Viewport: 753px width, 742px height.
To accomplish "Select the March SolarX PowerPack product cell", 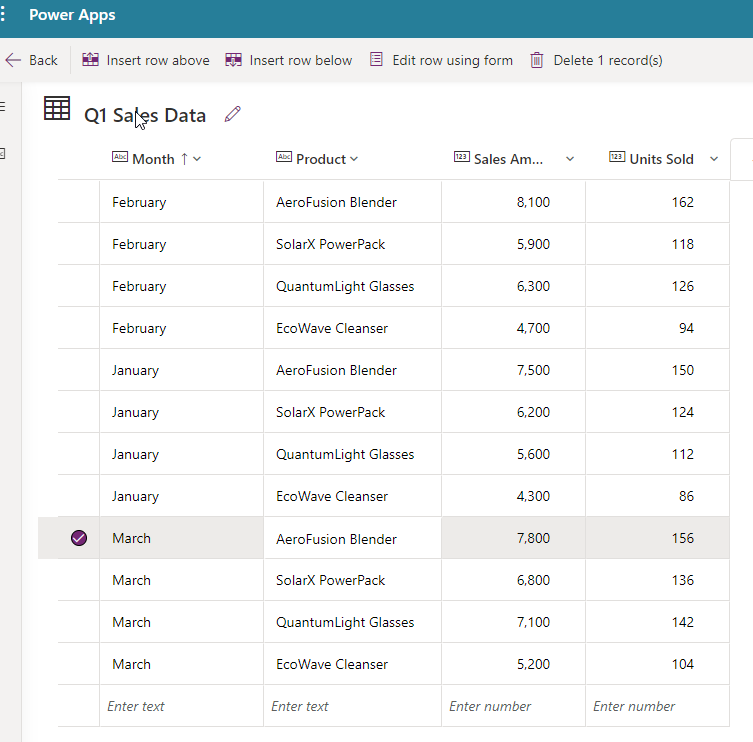I will point(352,580).
